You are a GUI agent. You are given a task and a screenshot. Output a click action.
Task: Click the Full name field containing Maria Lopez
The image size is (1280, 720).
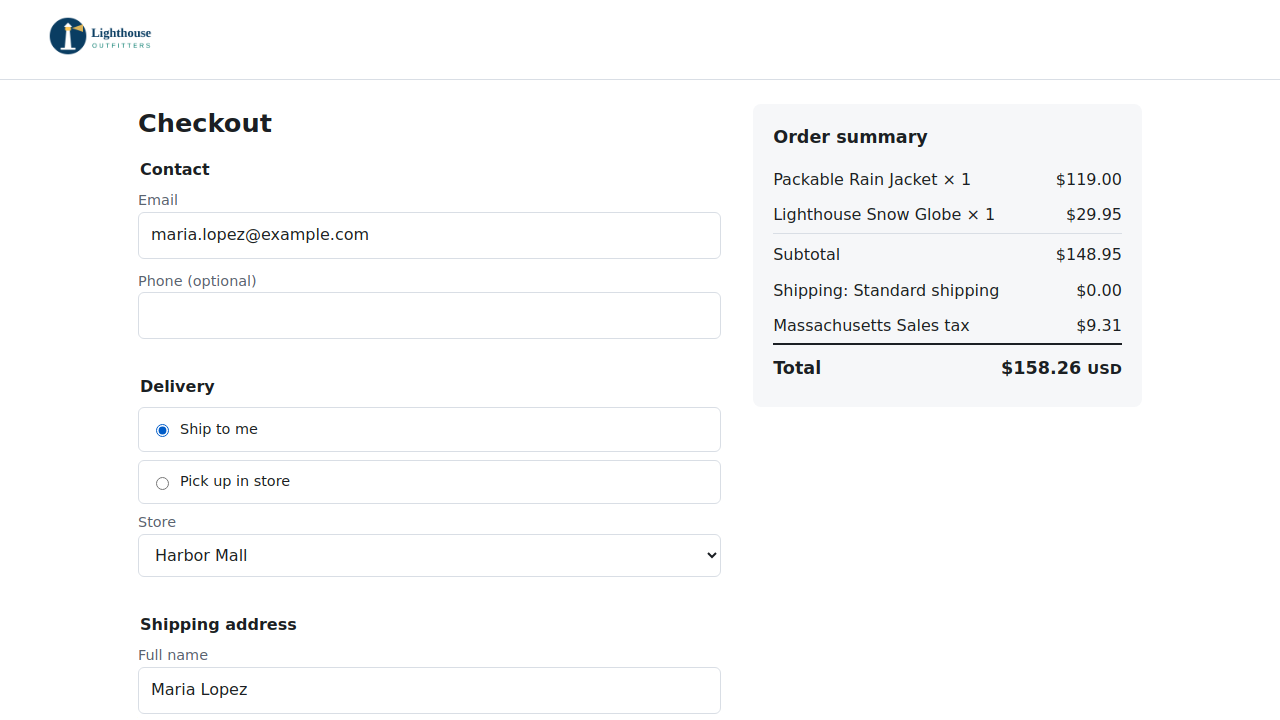(x=429, y=690)
